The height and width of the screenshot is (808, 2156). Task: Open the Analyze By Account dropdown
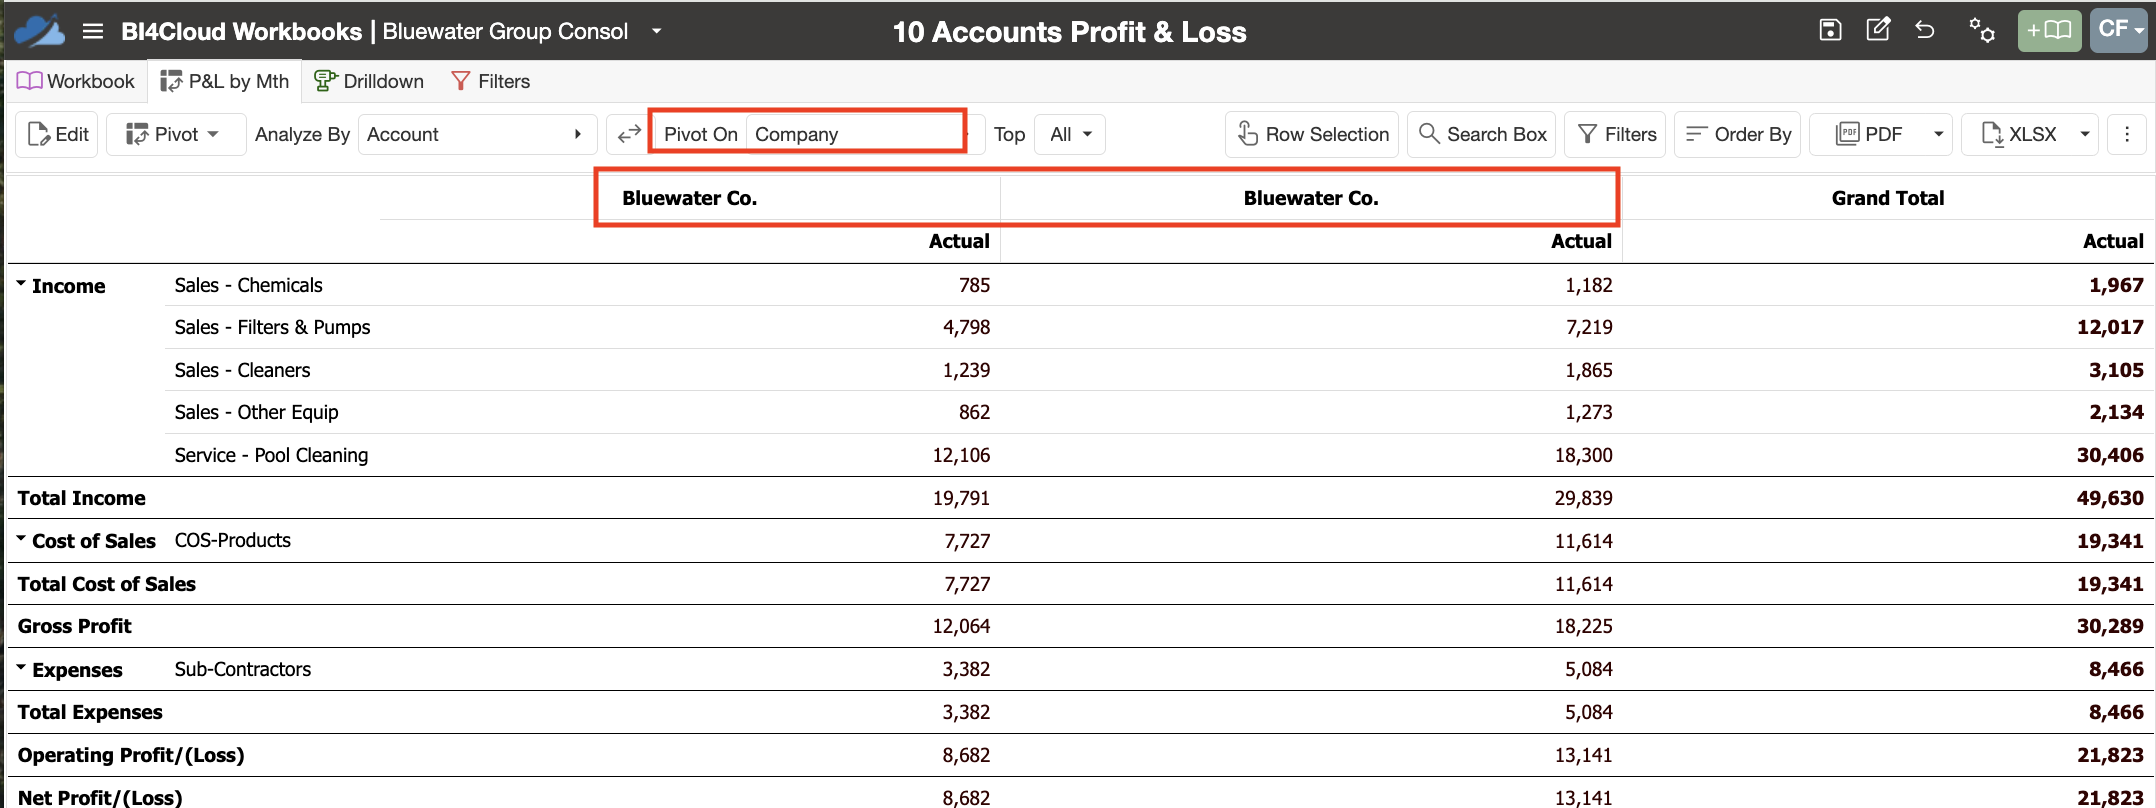coord(476,134)
